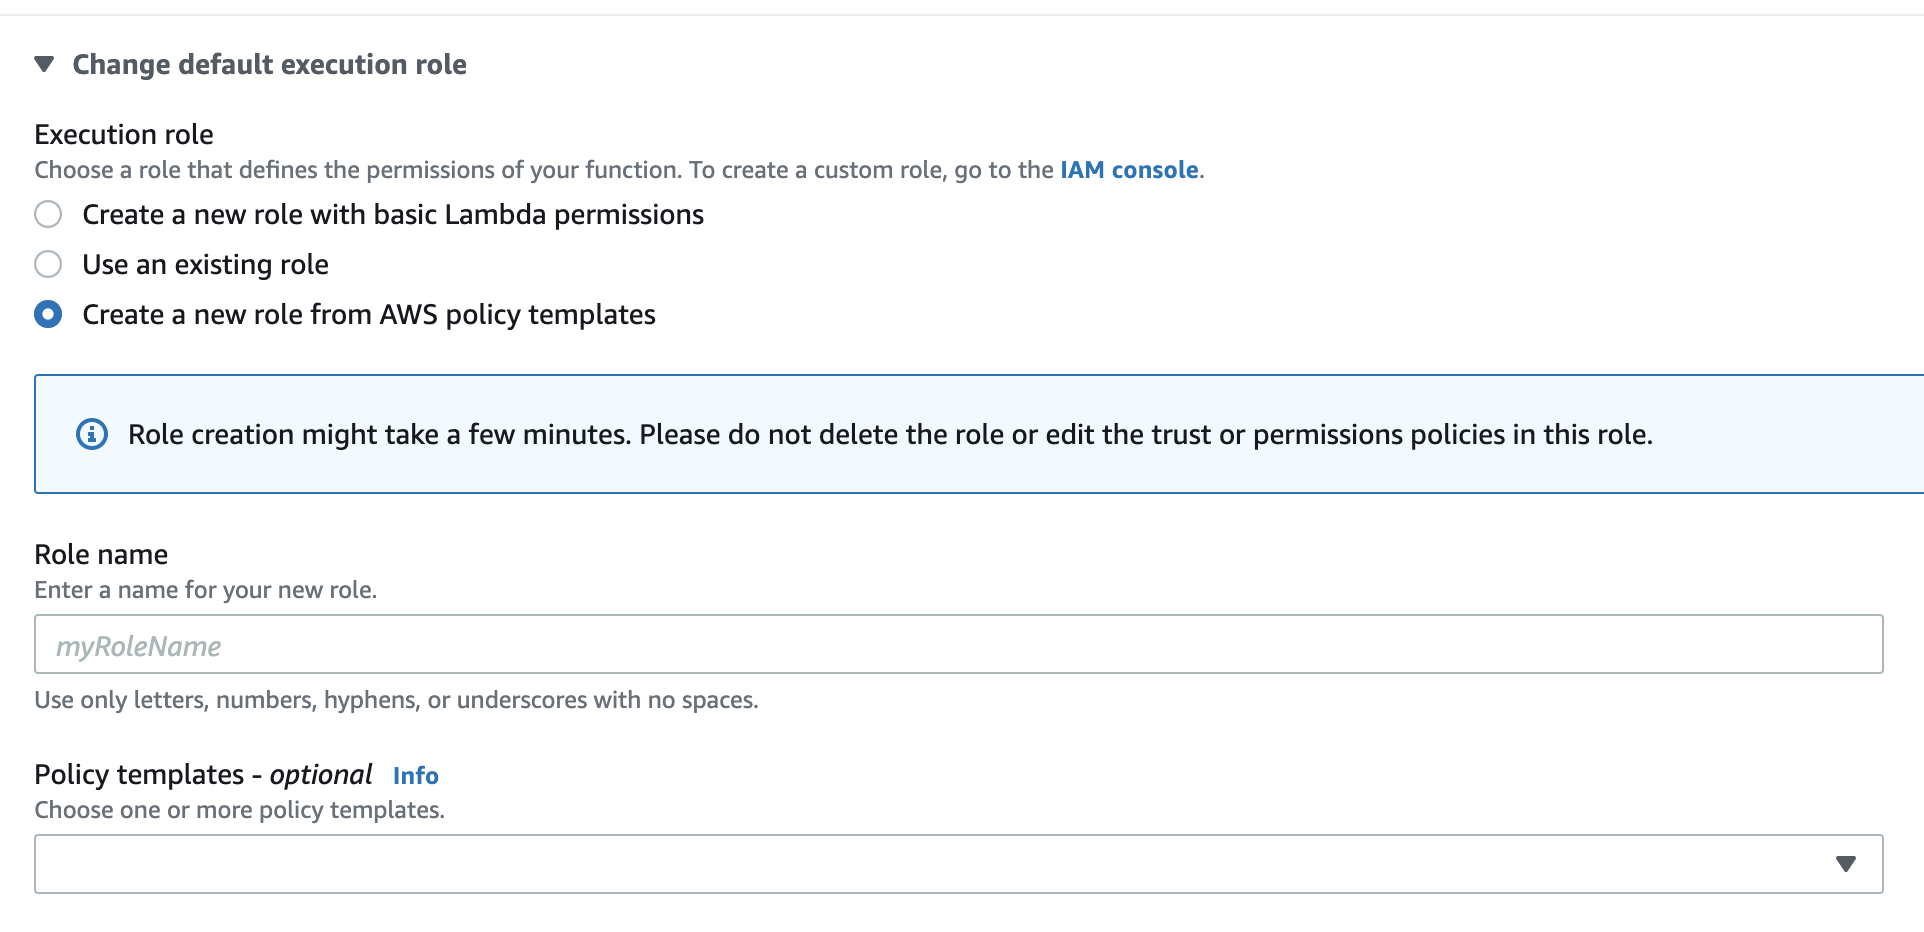Click the info circle icon in the alert banner
1924x932 pixels.
click(92, 435)
